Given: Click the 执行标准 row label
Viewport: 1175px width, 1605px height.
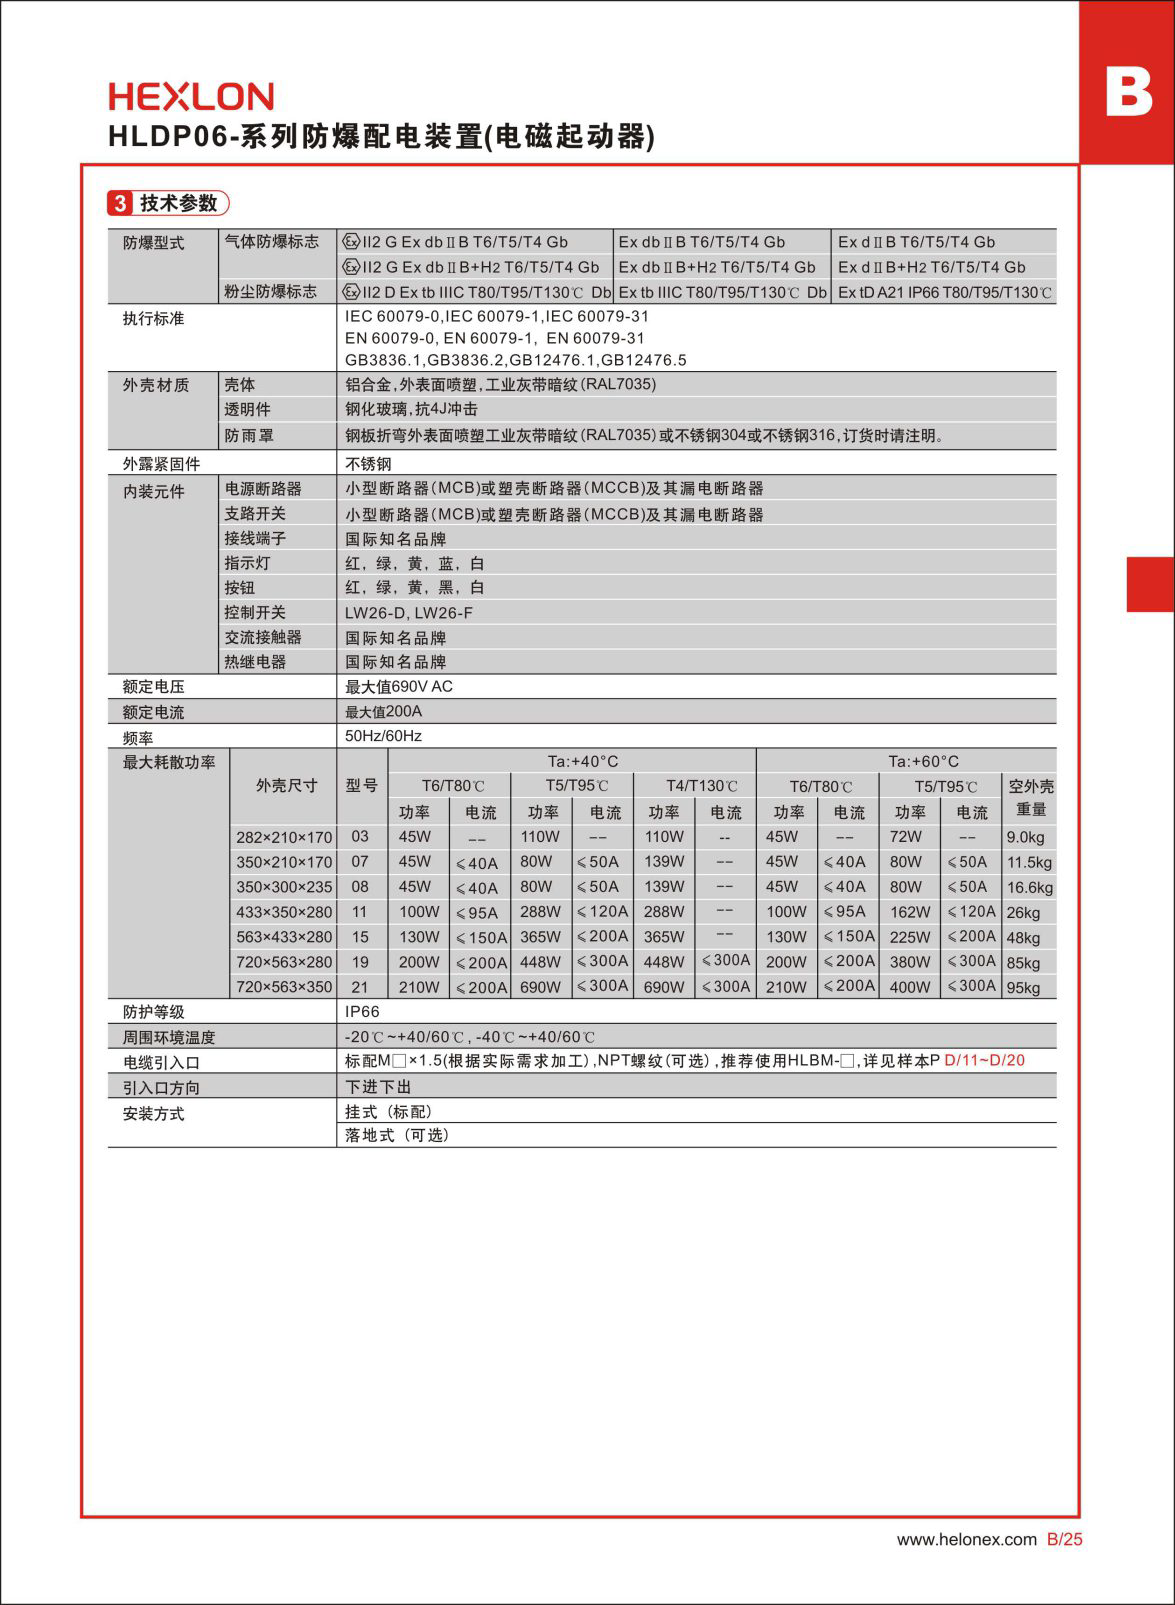Looking at the screenshot, I should (153, 318).
